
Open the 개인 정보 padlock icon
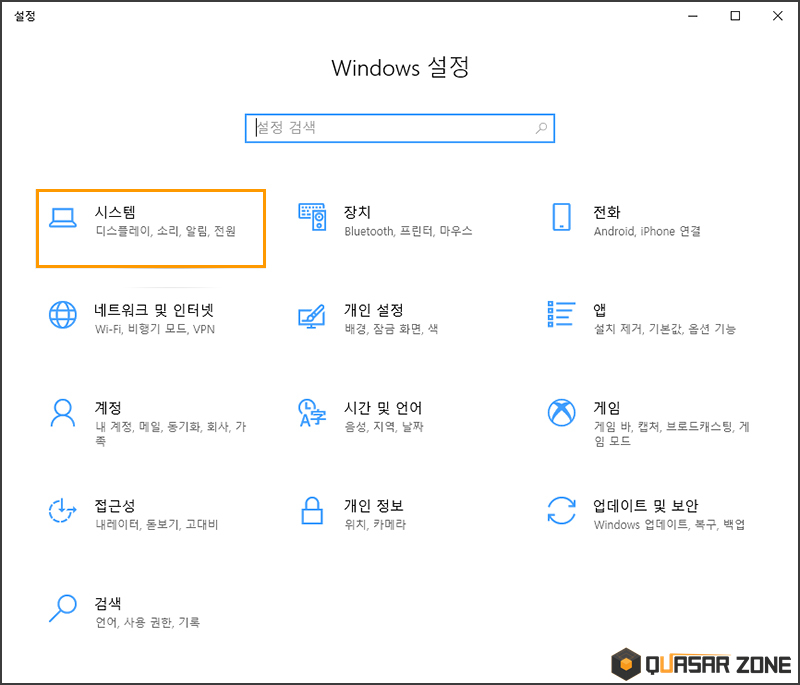pyautogui.click(x=312, y=511)
